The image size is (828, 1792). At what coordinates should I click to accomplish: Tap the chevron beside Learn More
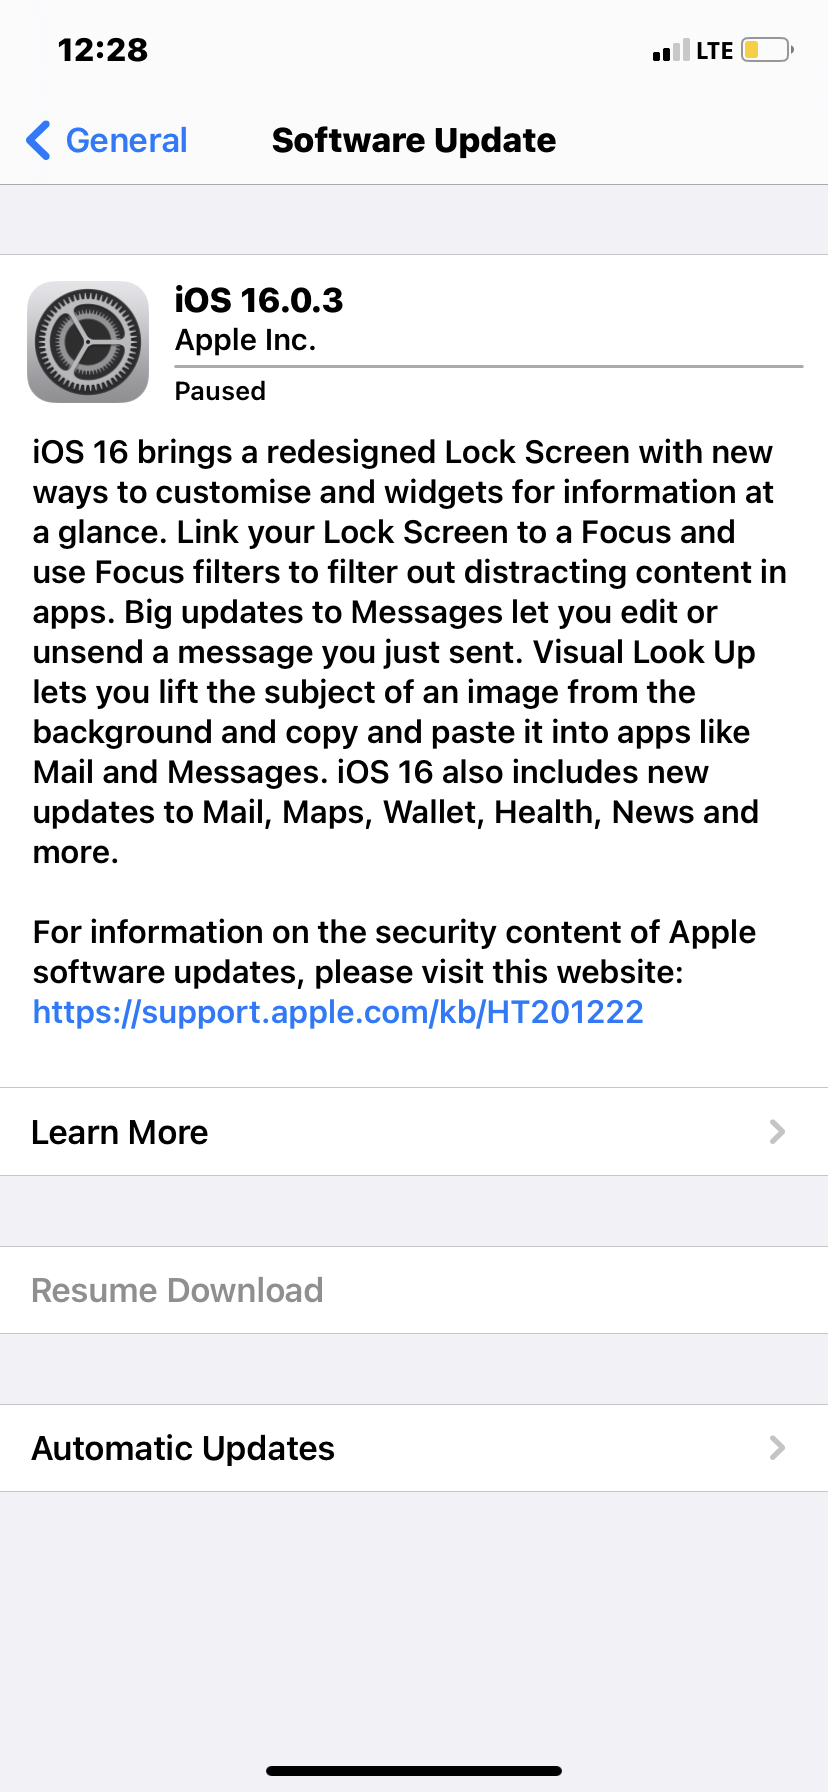(x=777, y=1132)
